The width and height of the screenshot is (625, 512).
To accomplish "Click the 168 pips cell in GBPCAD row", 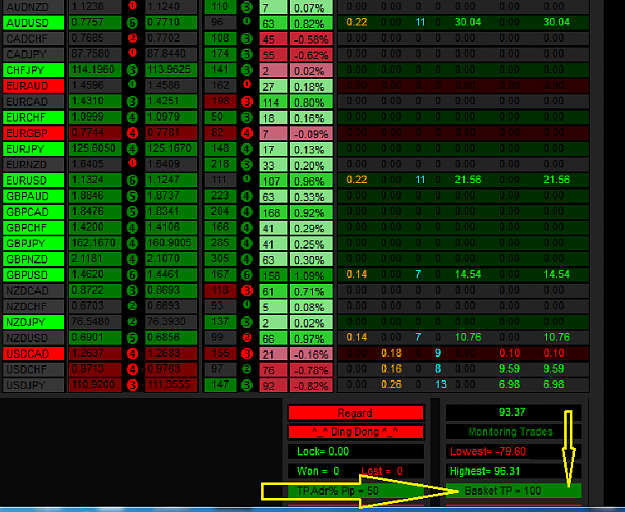I will point(273,212).
